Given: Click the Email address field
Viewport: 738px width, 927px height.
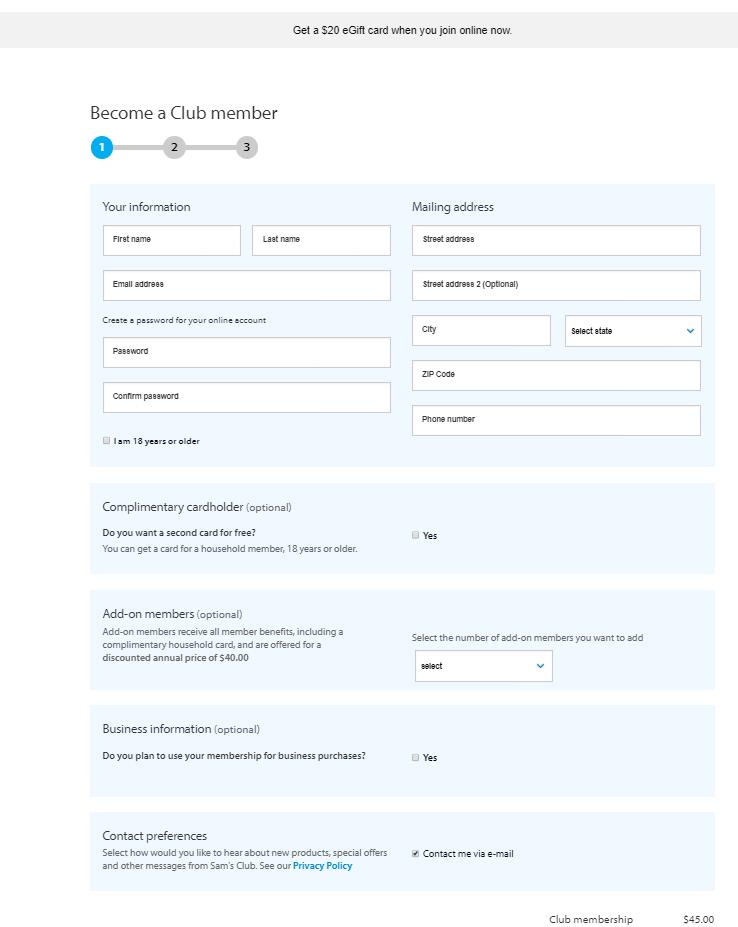Looking at the screenshot, I should (246, 285).
